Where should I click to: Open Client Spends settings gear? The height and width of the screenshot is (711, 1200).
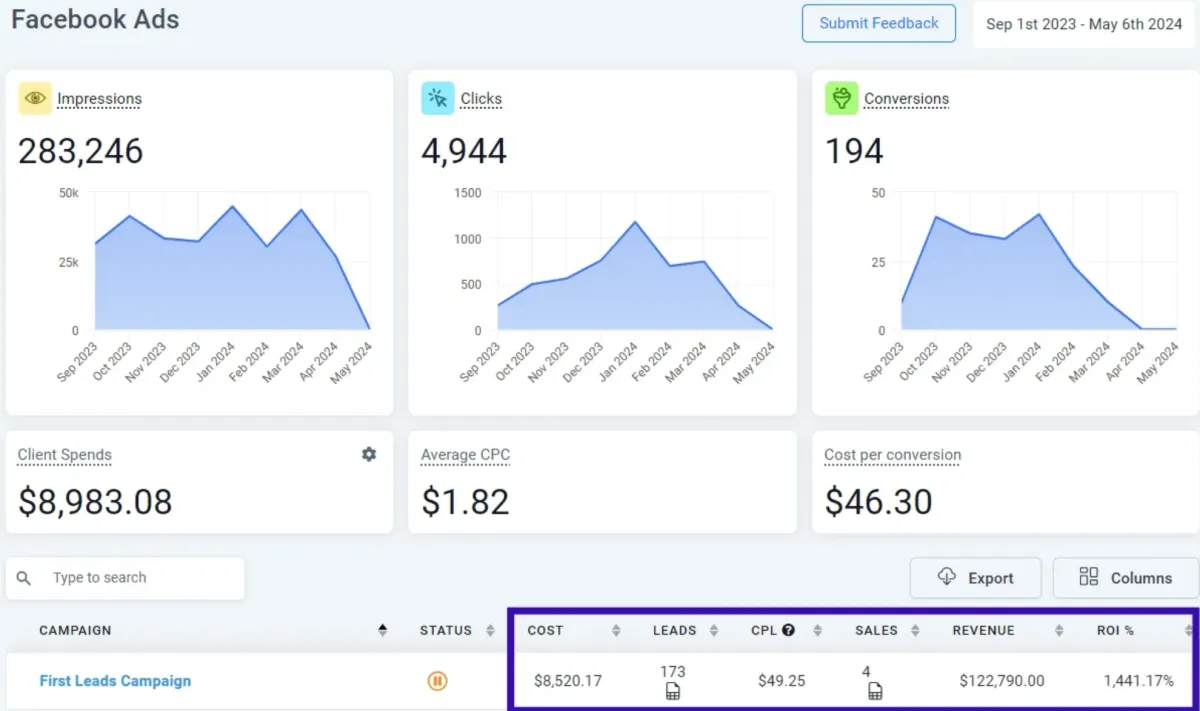369,454
